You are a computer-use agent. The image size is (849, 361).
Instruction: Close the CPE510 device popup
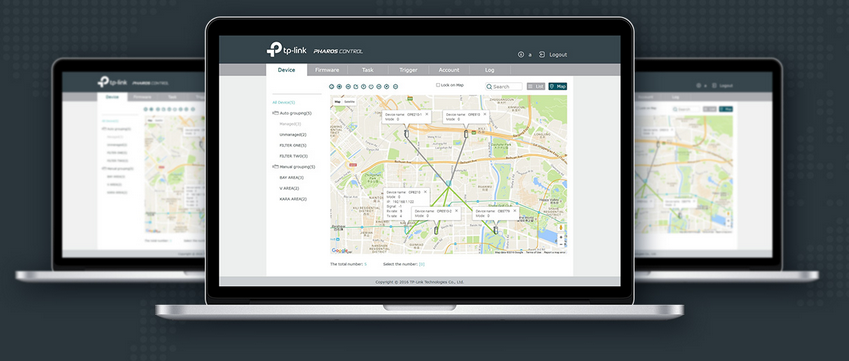(x=484, y=114)
